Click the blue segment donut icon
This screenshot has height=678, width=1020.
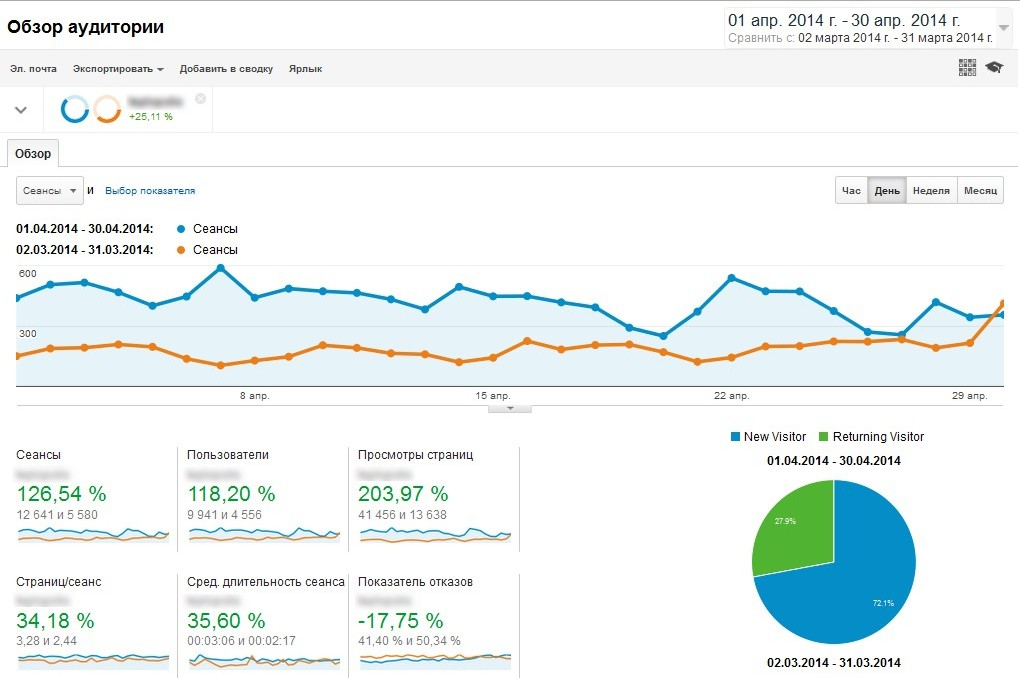(x=75, y=109)
